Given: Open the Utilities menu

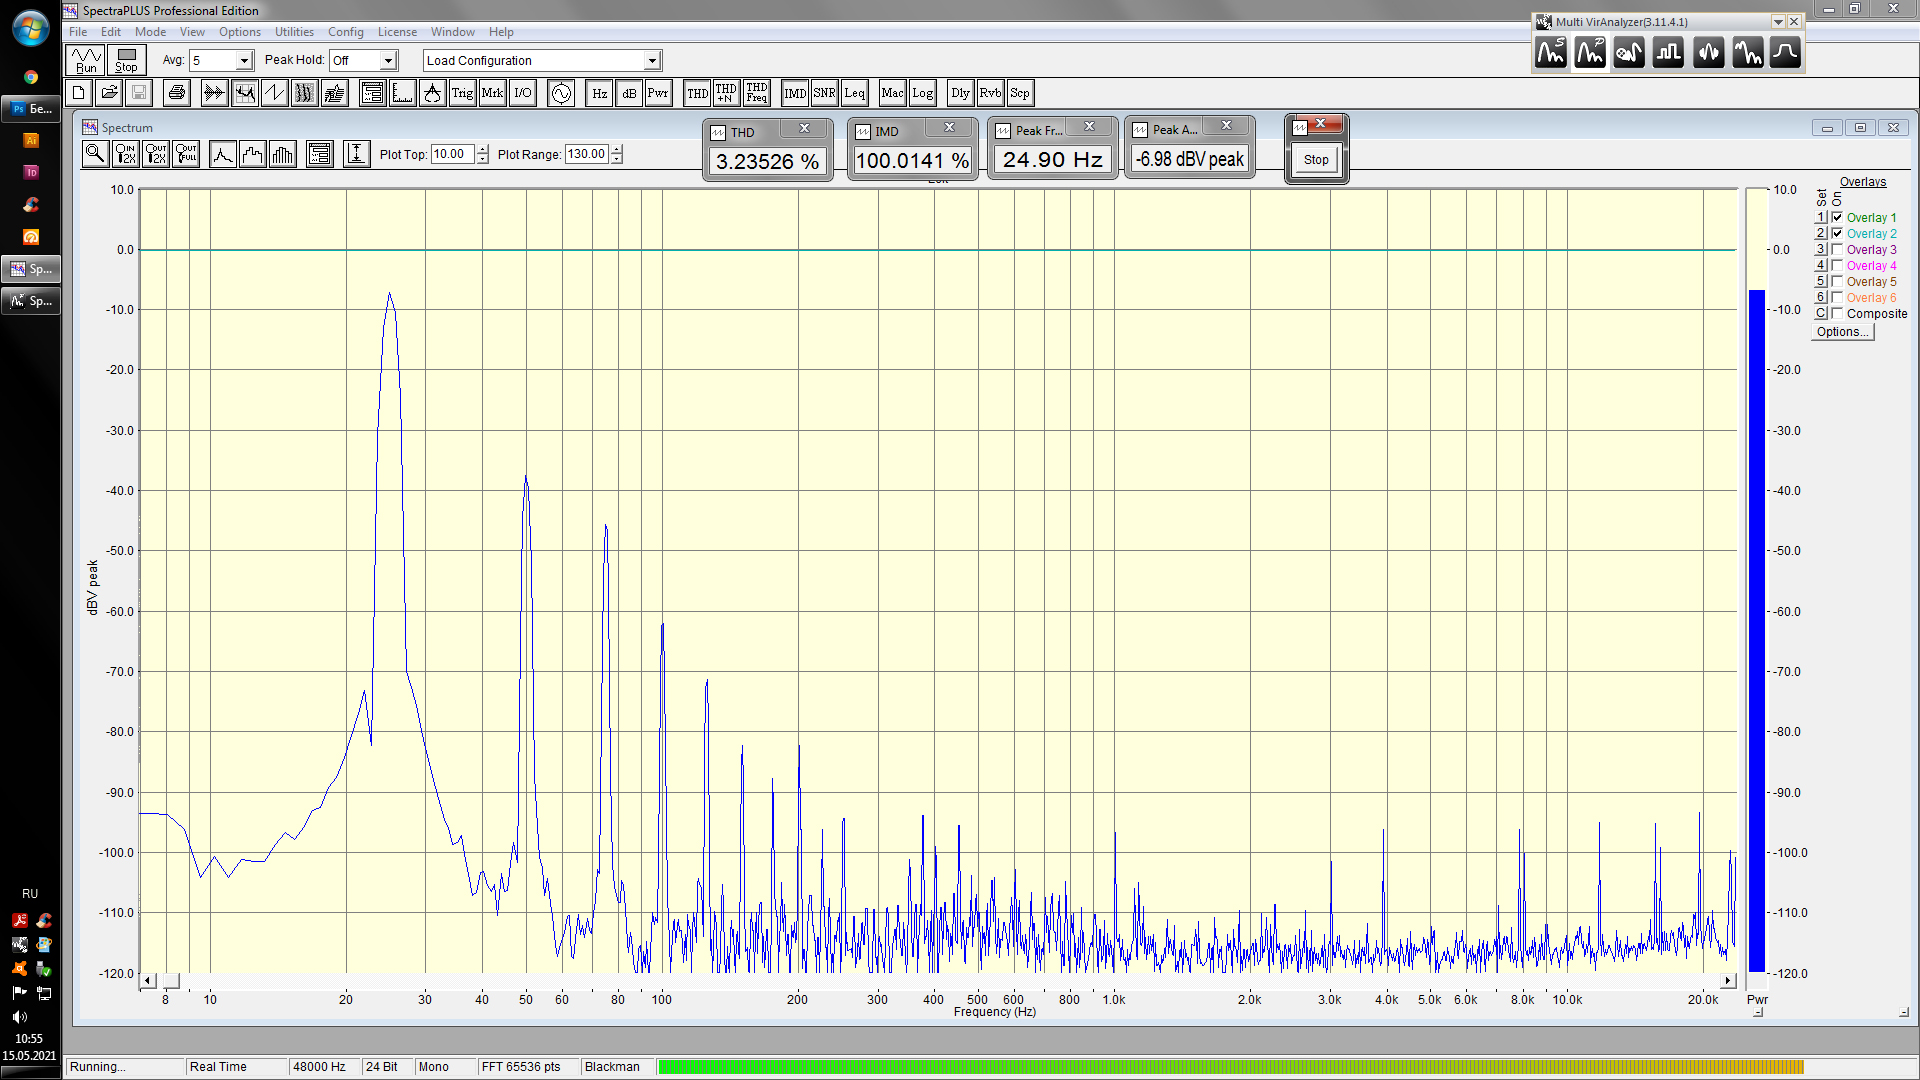Looking at the screenshot, I should 294,32.
